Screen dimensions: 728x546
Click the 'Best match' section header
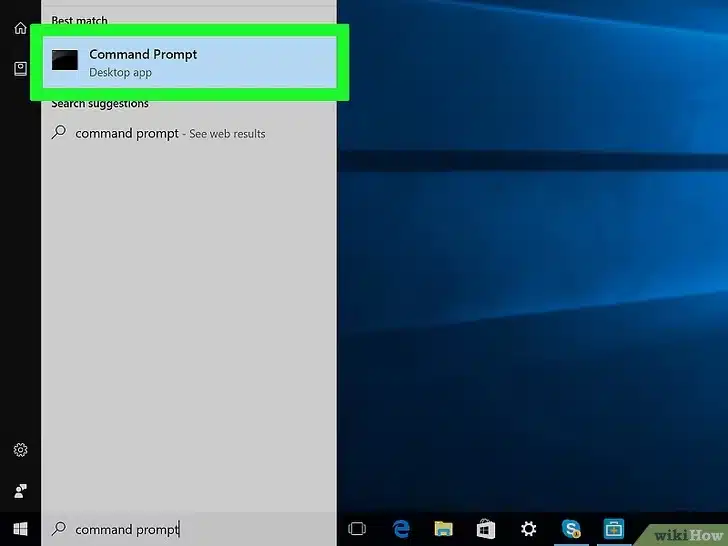80,21
